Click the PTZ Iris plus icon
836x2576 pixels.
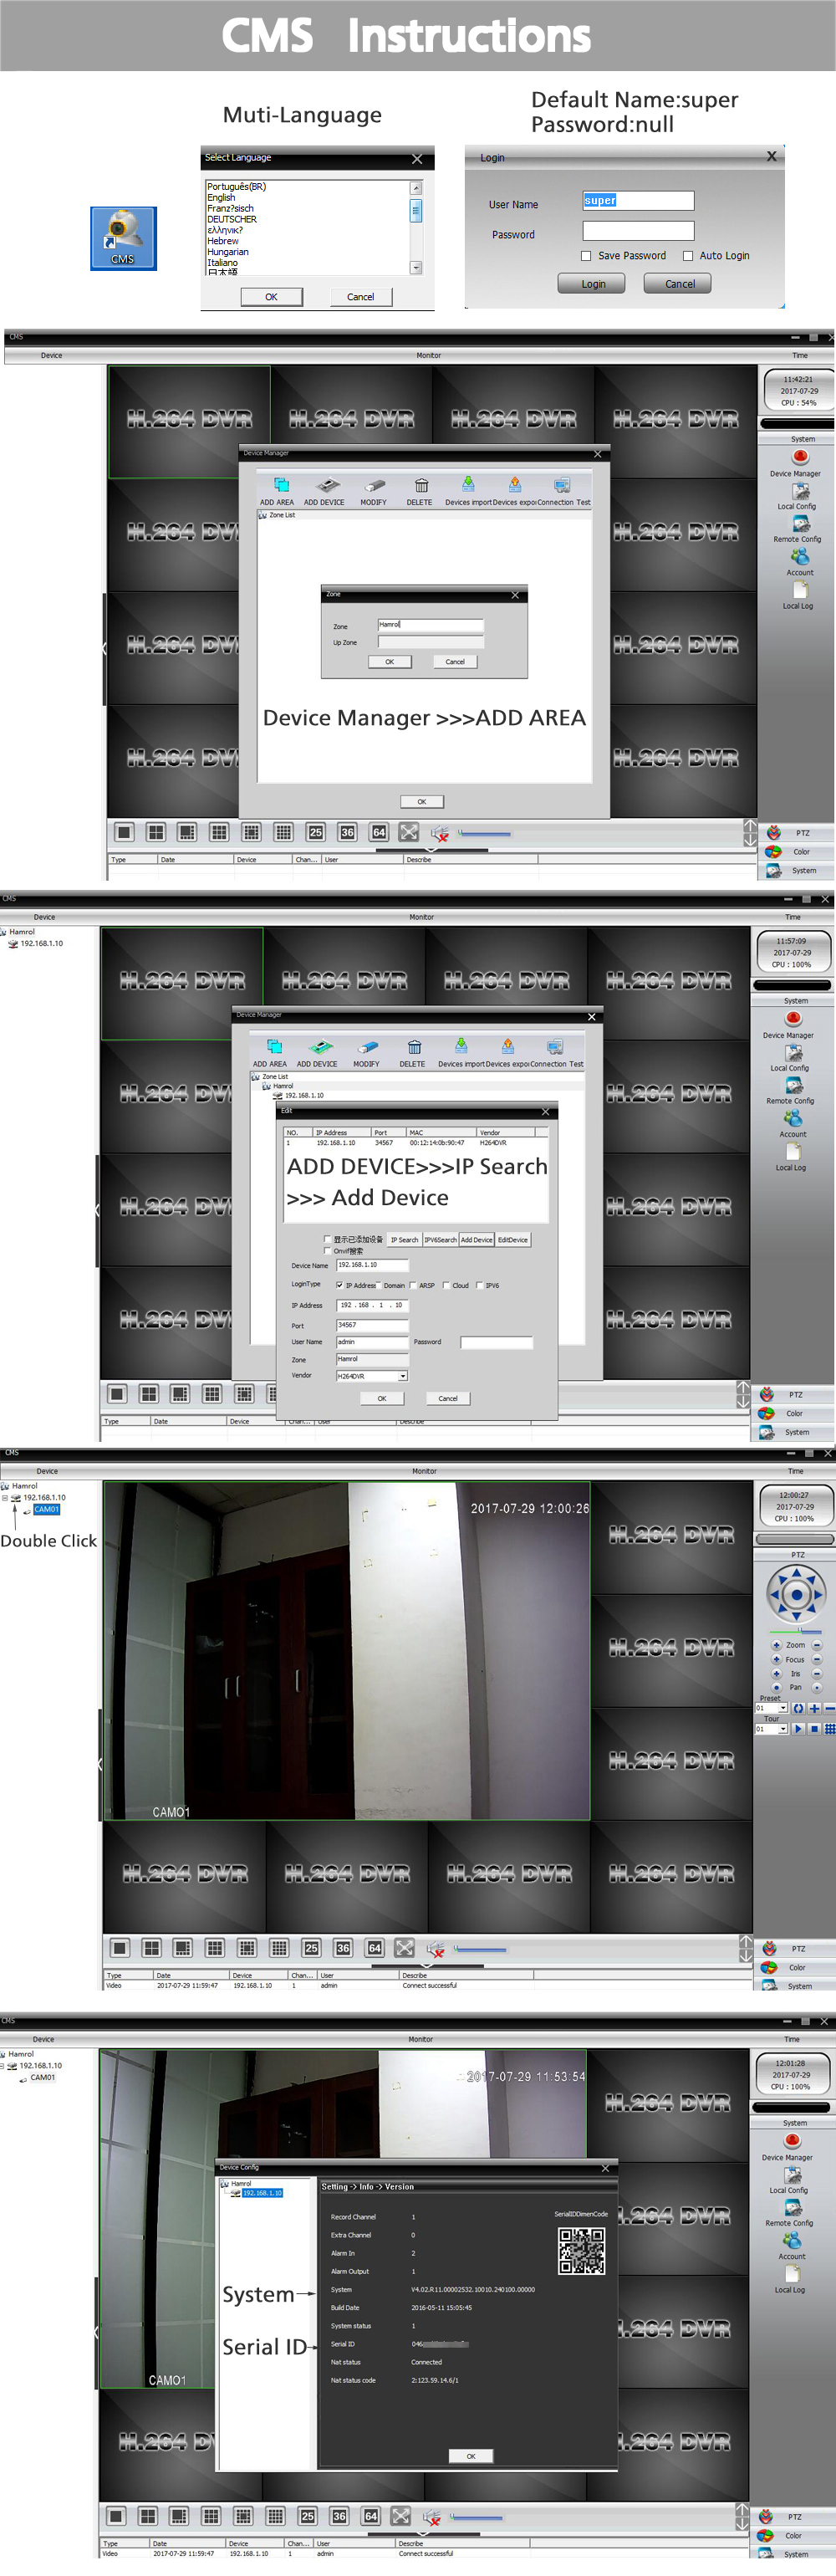click(x=776, y=1673)
